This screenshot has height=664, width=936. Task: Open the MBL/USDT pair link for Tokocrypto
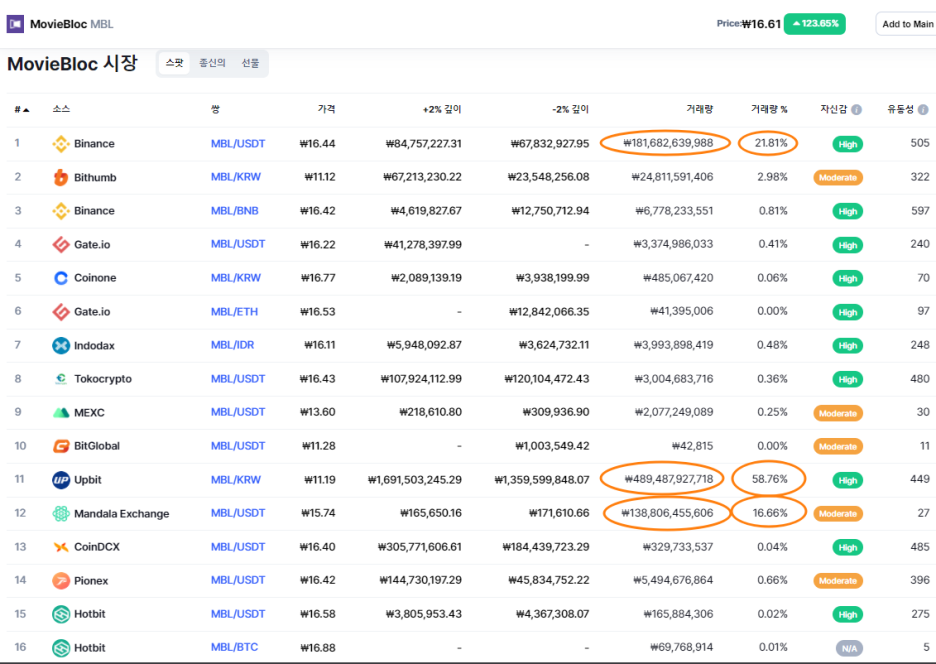pyautogui.click(x=238, y=379)
